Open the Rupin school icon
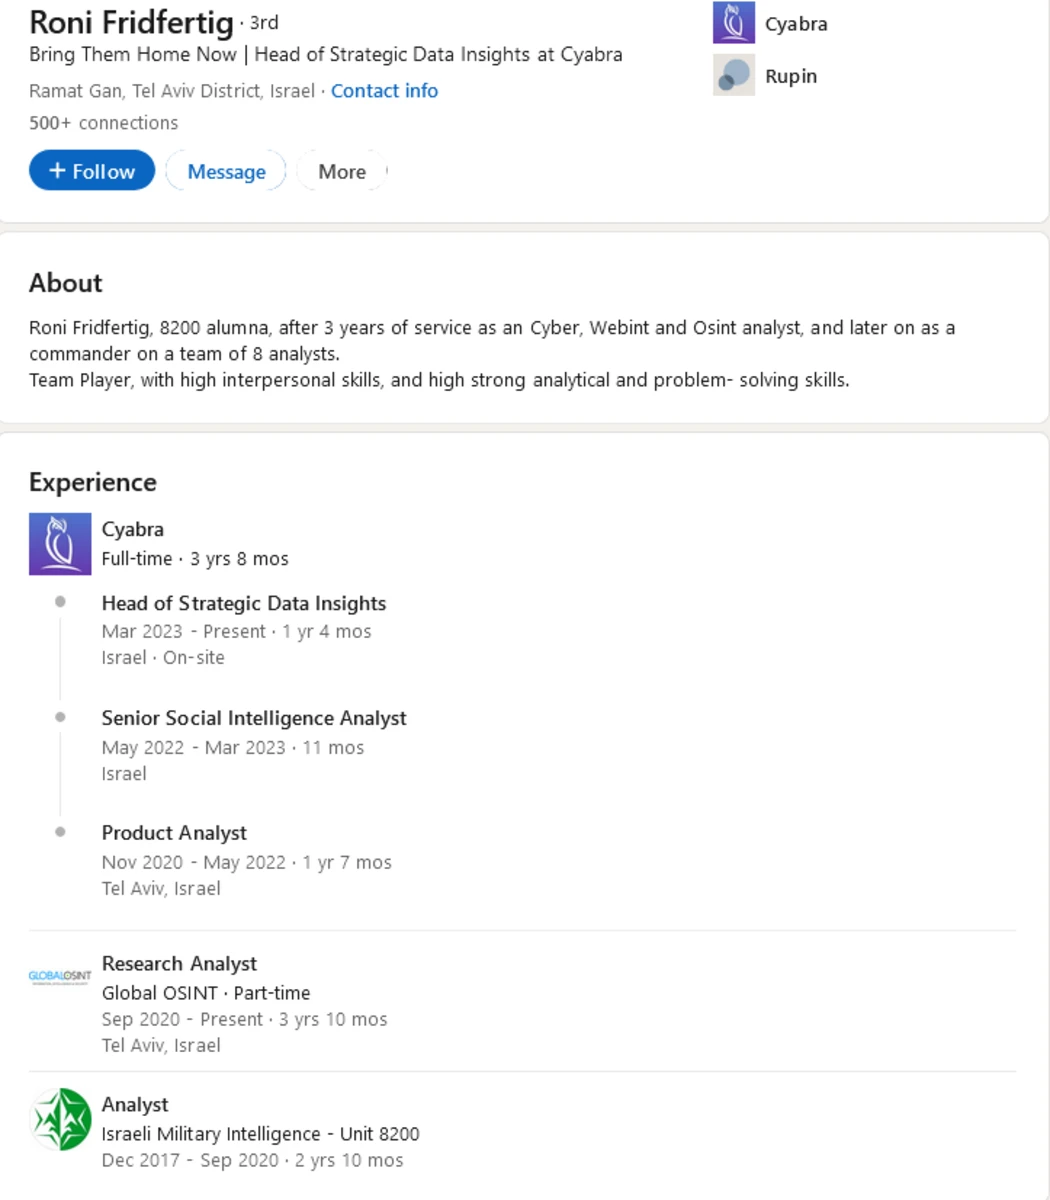 pyautogui.click(x=734, y=76)
